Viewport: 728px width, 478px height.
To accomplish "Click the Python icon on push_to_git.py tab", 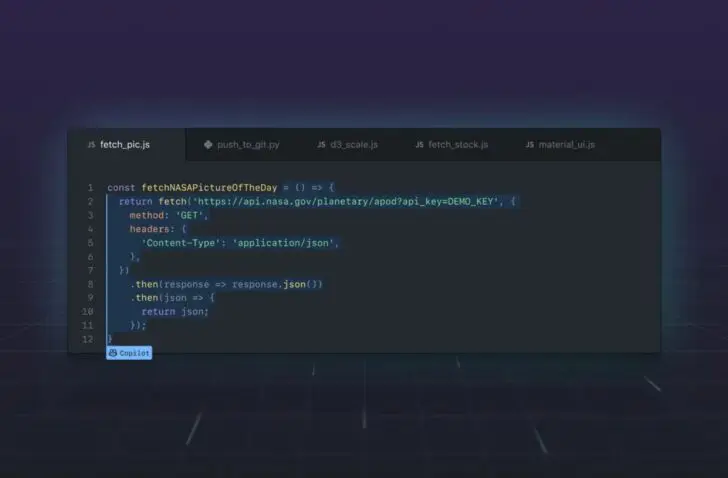I will (x=208, y=145).
